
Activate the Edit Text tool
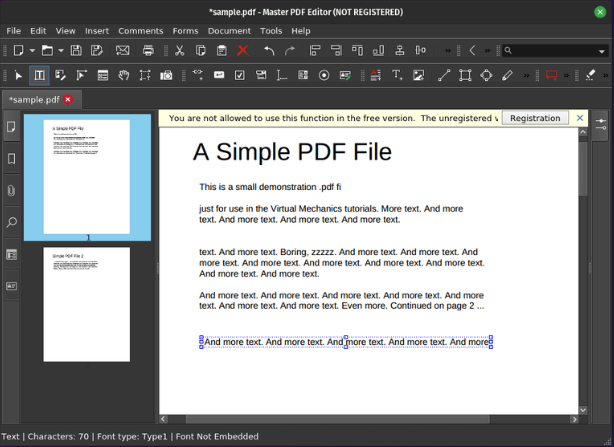click(39, 75)
